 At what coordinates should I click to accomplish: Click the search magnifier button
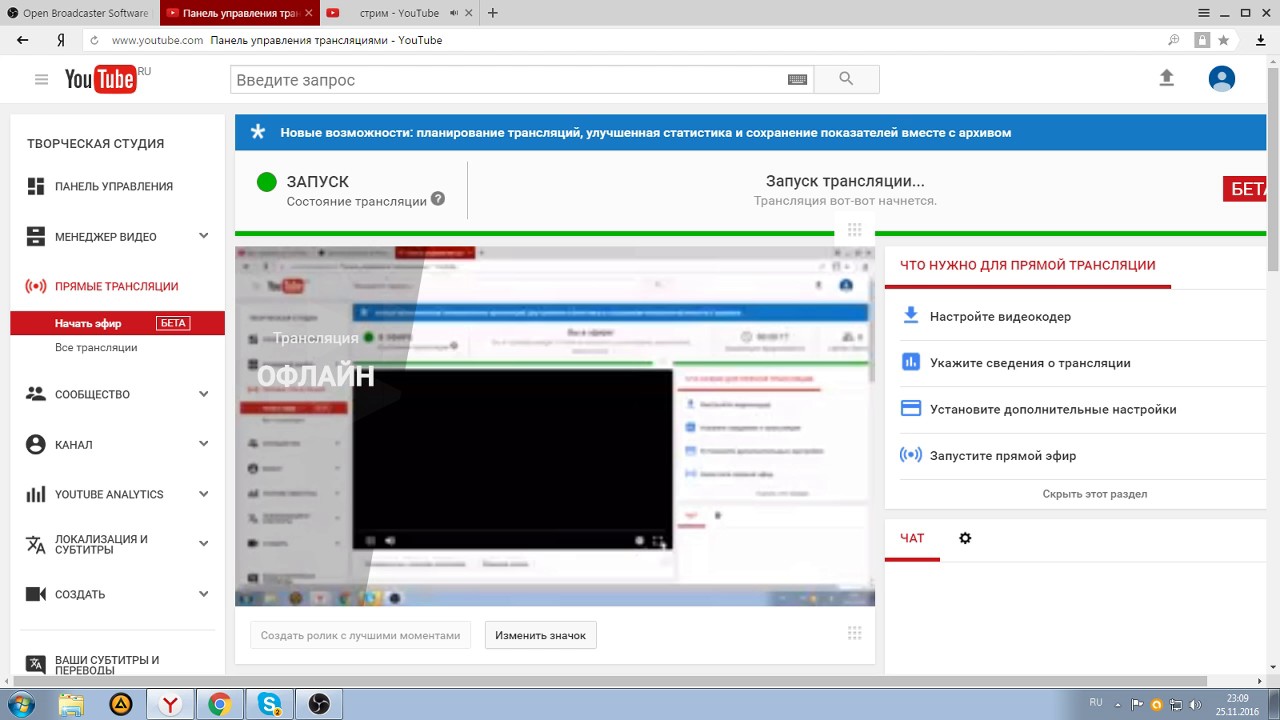[x=846, y=79]
